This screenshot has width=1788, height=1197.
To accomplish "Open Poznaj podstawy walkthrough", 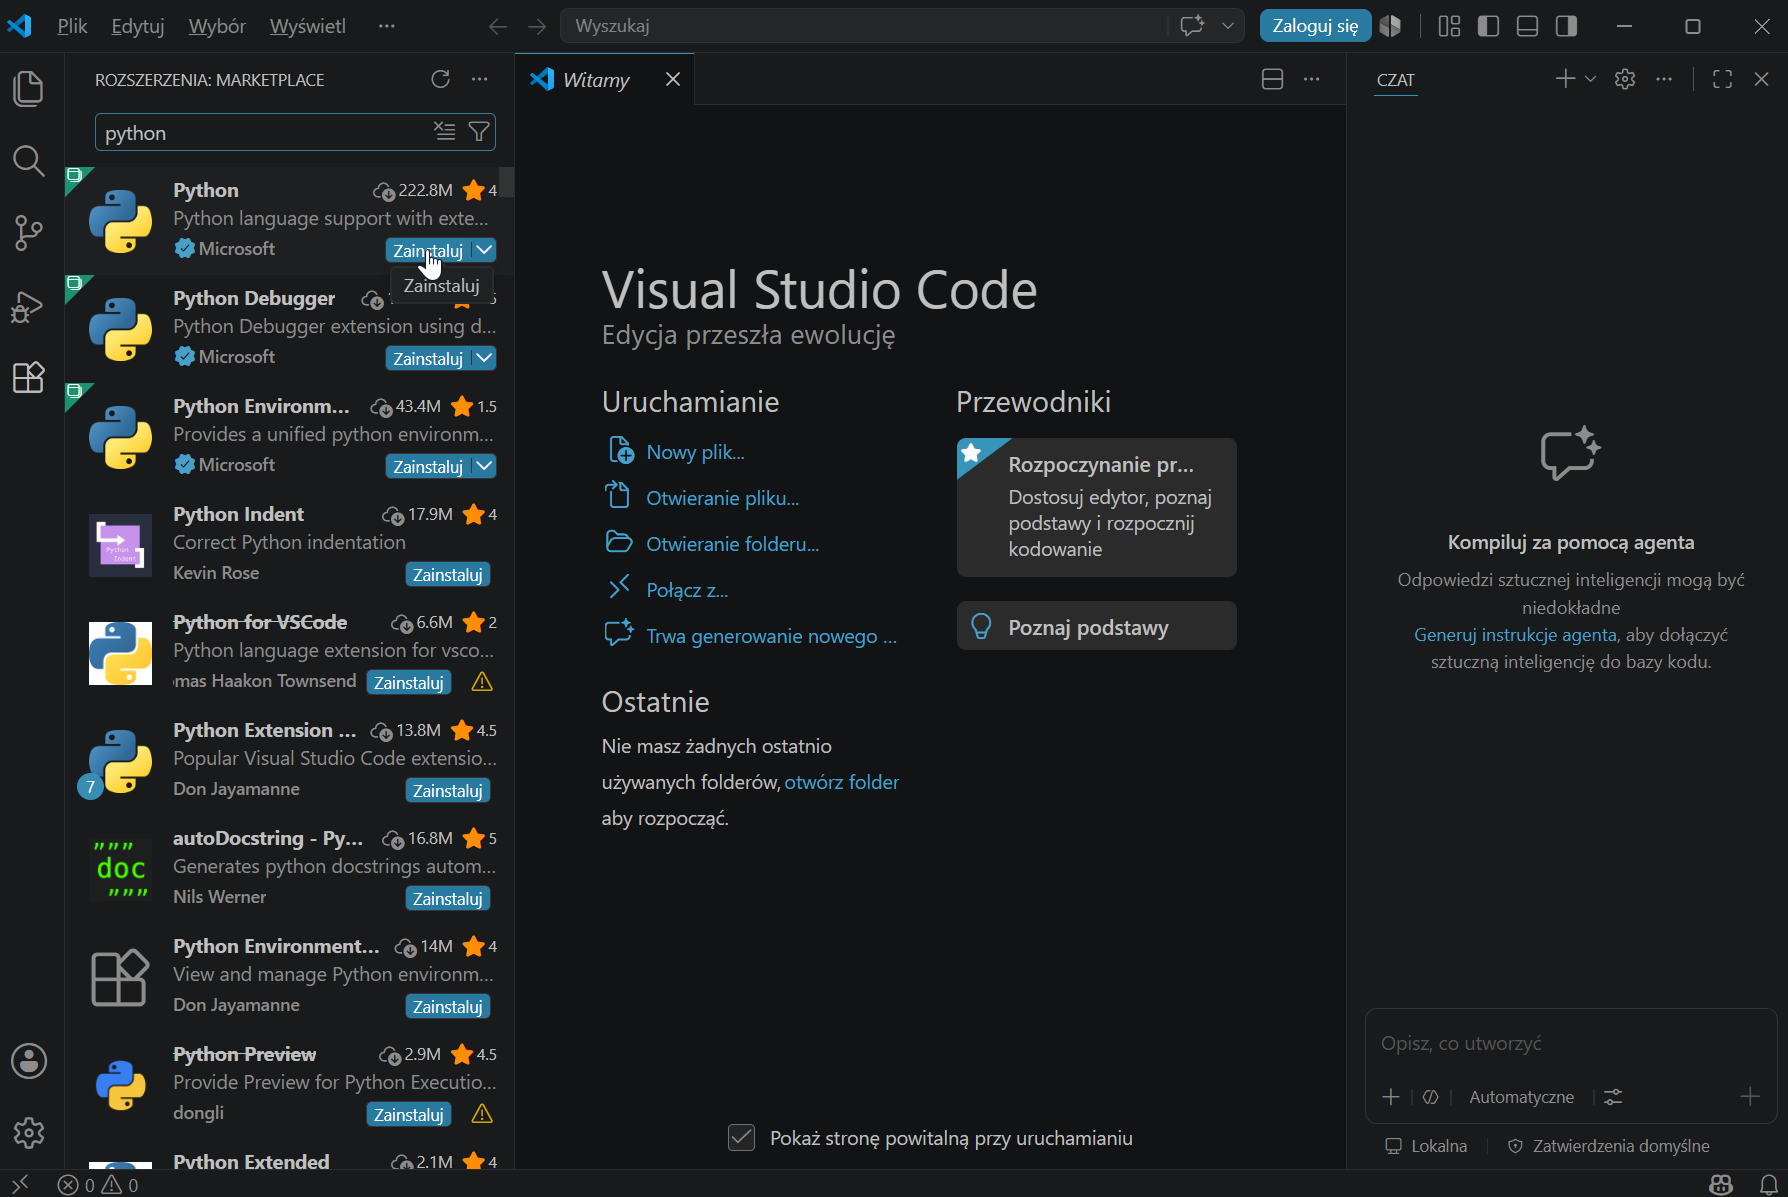I will click(x=1096, y=626).
